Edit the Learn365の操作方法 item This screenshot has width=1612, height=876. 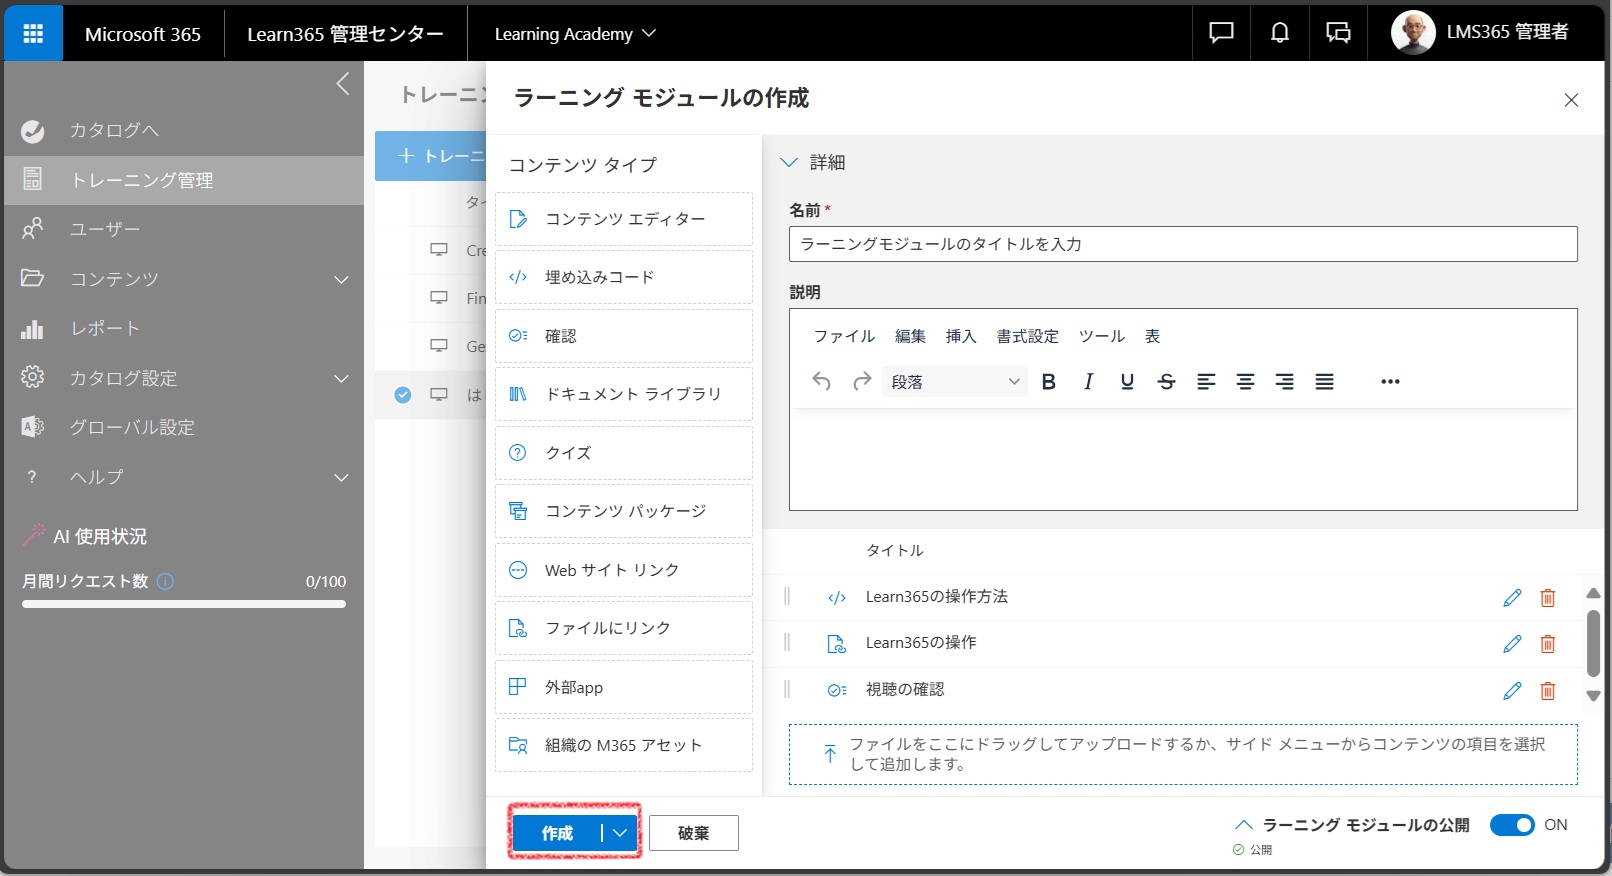pyautogui.click(x=1512, y=597)
